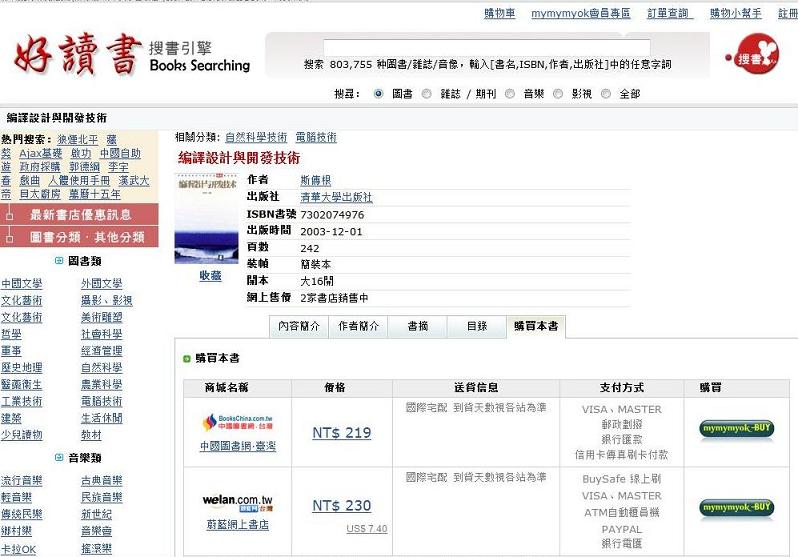Open the 古典音樂 category link
Screen dimensions: 798x557
pos(101,481)
